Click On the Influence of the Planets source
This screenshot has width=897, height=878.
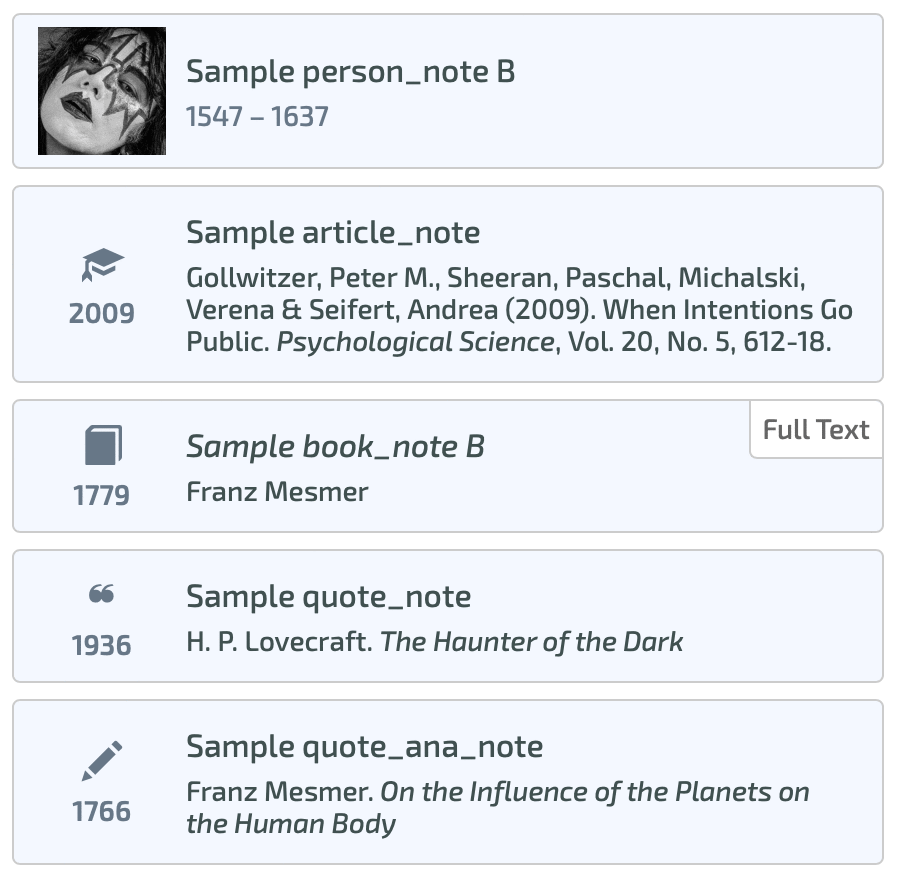pyautogui.click(x=596, y=793)
